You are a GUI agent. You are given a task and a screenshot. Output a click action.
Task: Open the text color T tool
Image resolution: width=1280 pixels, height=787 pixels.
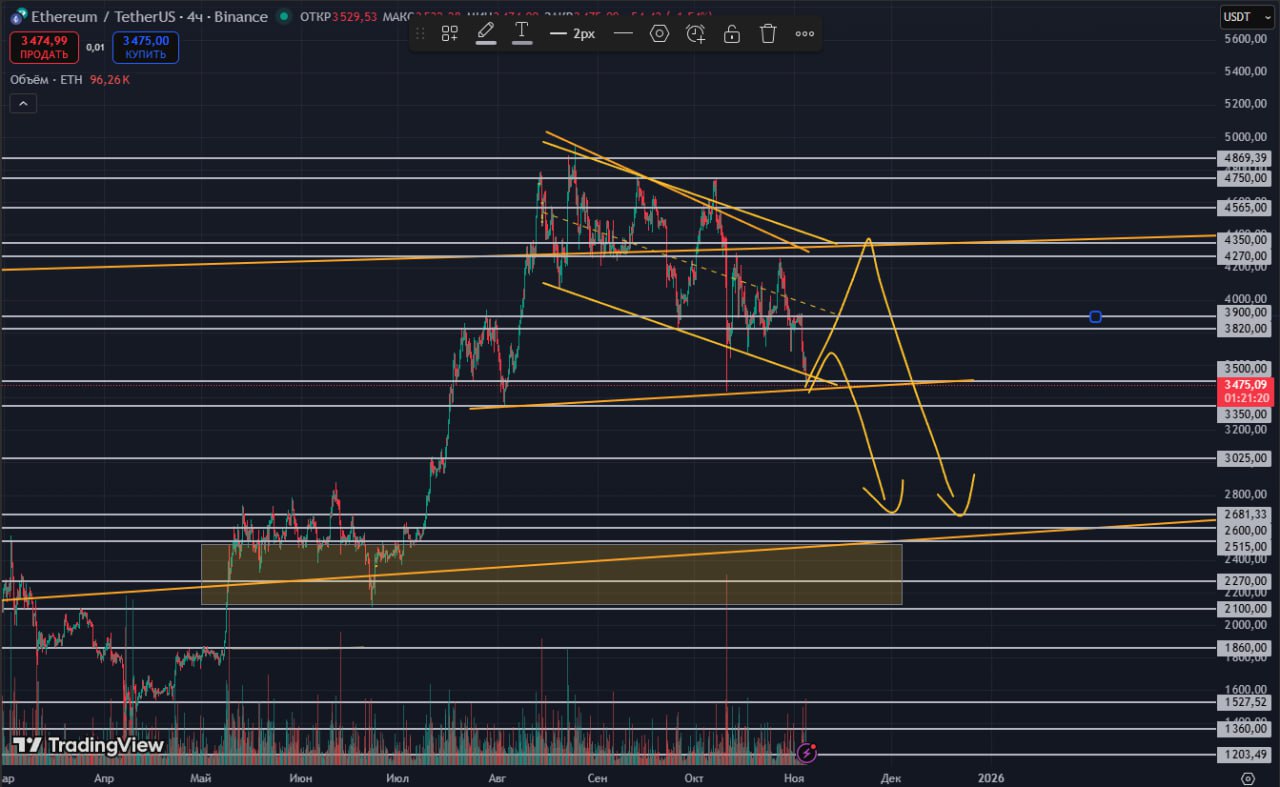[522, 33]
